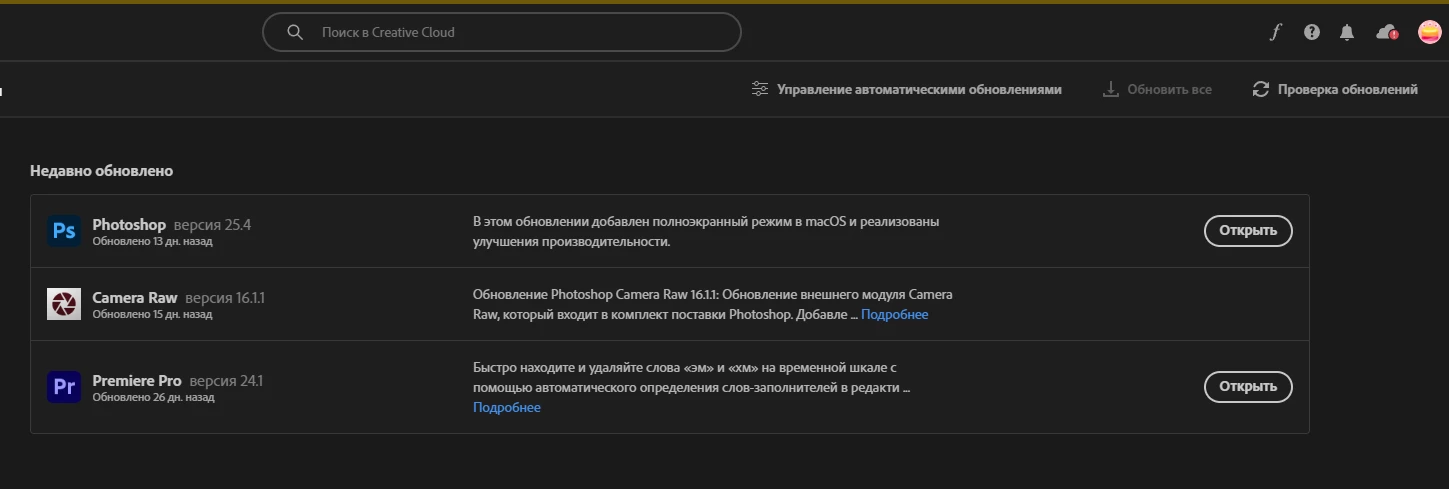Click Обновлено 26 дн. назад text

coord(153,397)
